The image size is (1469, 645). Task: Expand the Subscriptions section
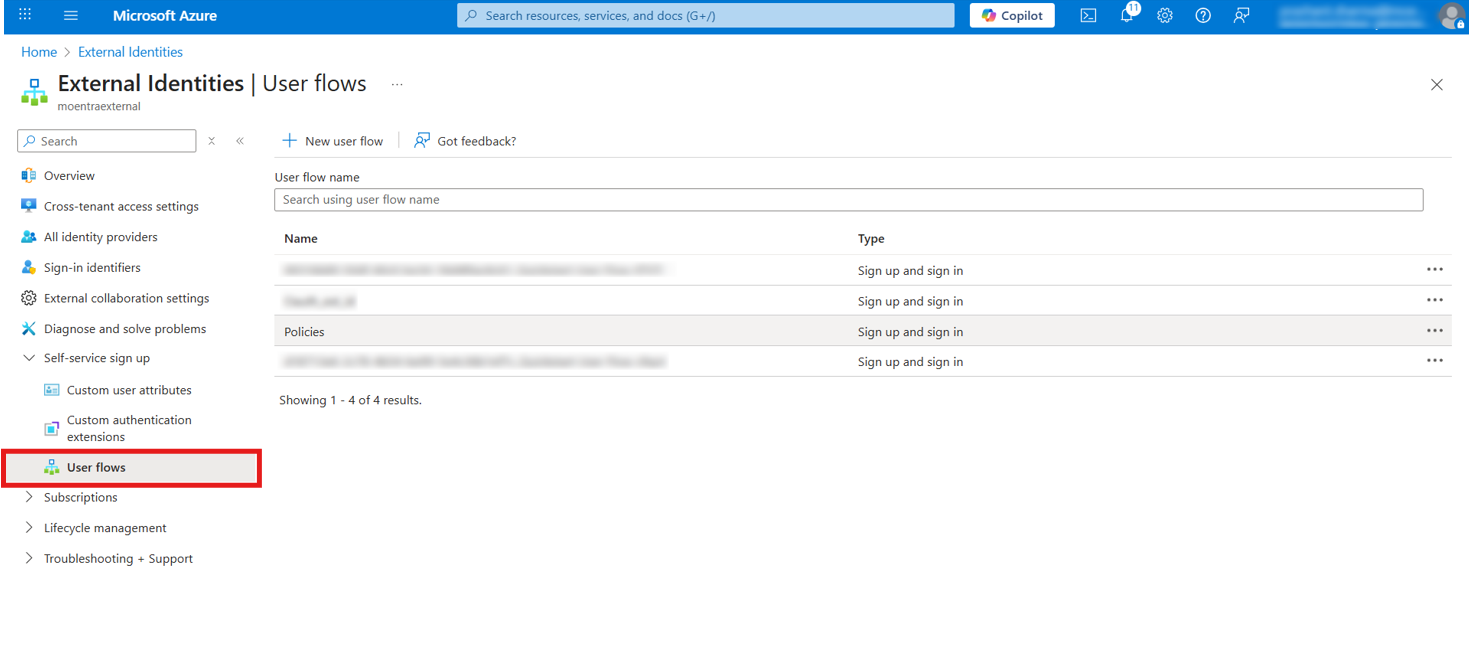30,497
